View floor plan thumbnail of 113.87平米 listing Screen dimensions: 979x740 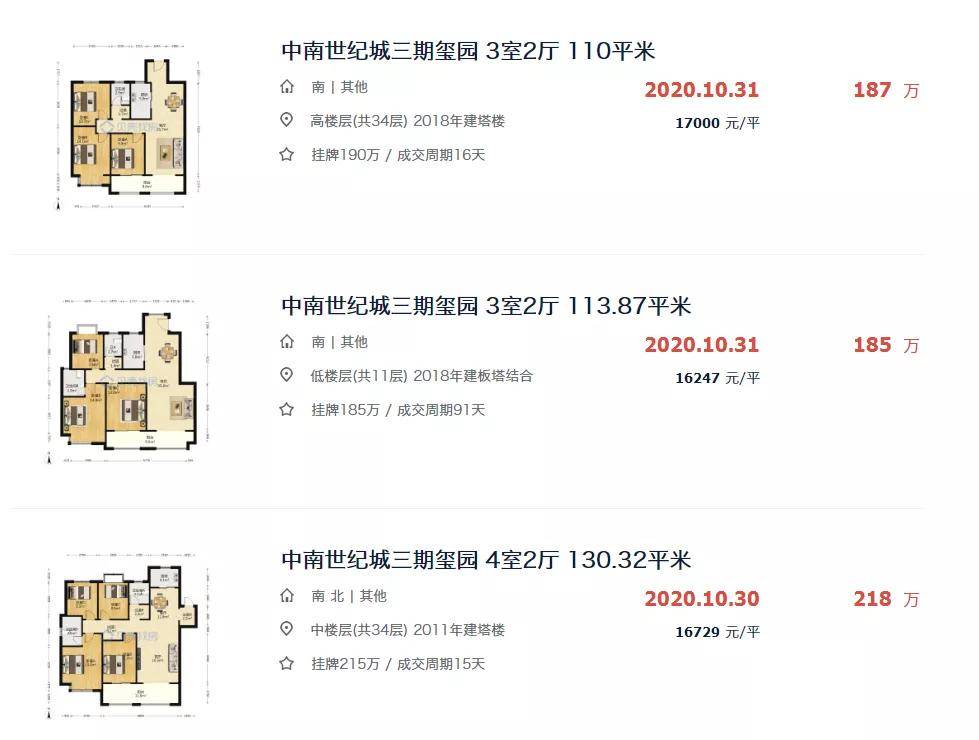point(128,381)
